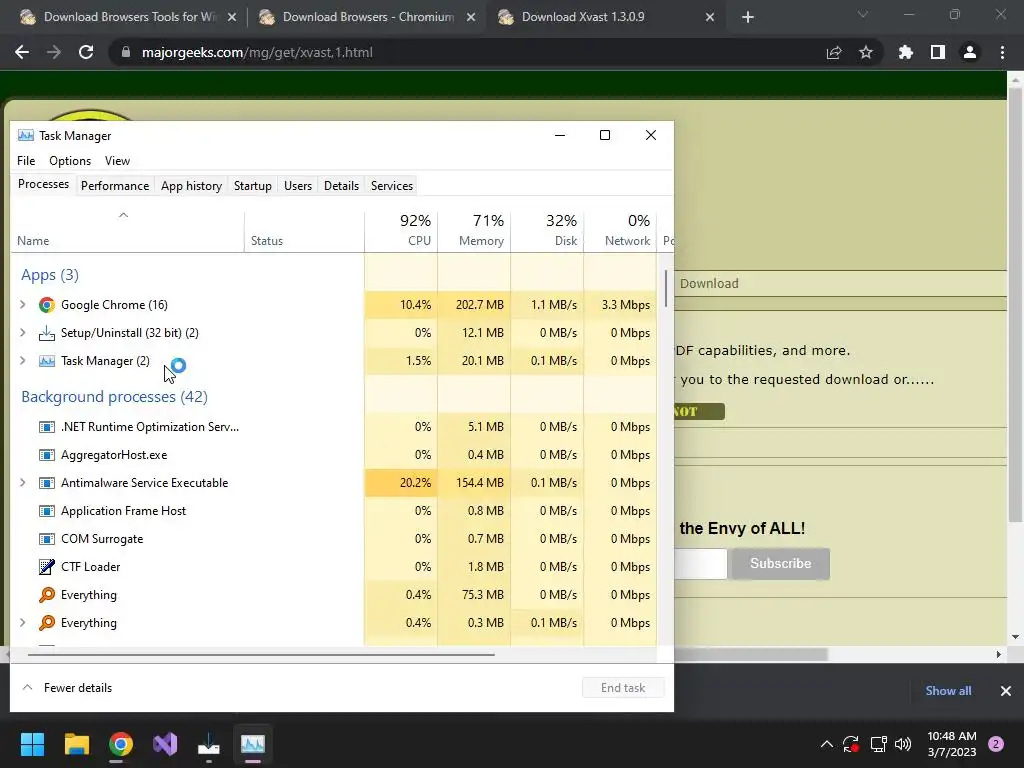Open Chrome's extensions puzzle icon

click(905, 52)
